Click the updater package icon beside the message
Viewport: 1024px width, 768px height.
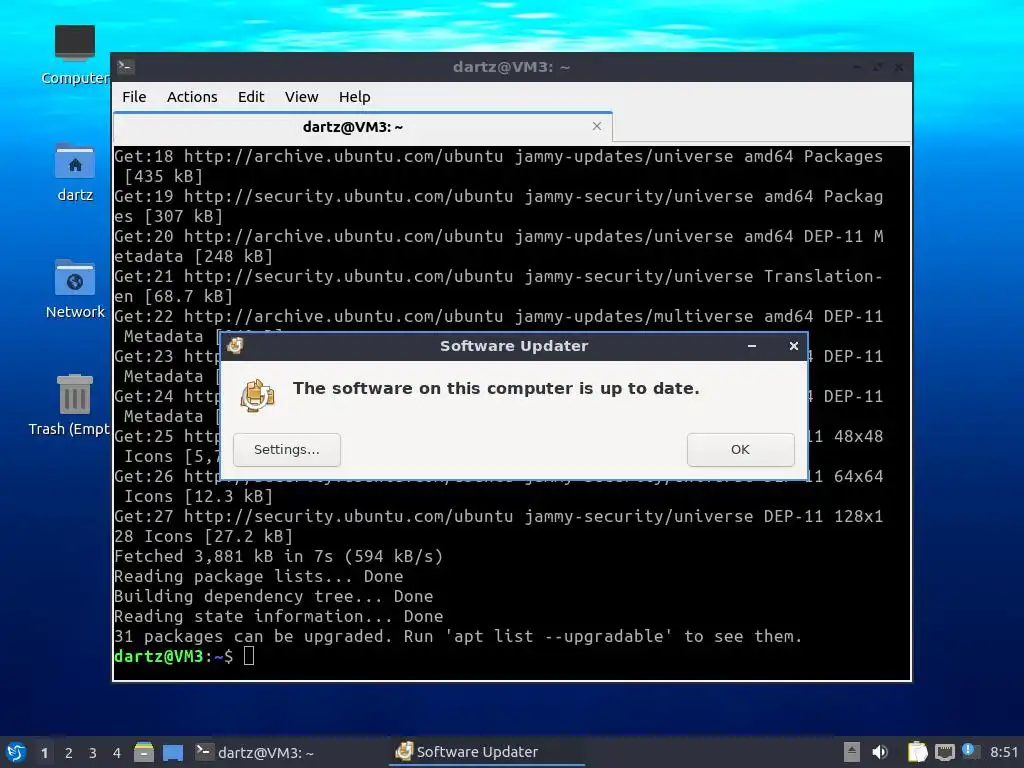click(x=257, y=395)
